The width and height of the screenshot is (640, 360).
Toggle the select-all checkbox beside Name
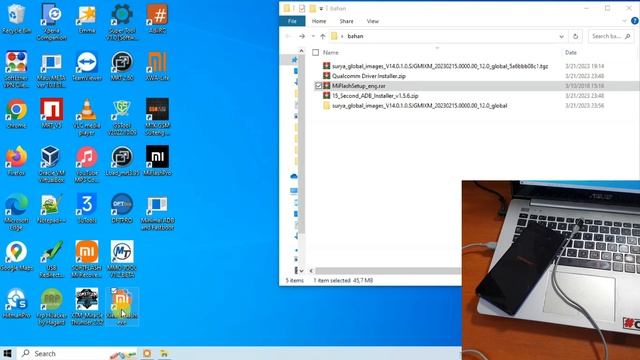[315, 53]
